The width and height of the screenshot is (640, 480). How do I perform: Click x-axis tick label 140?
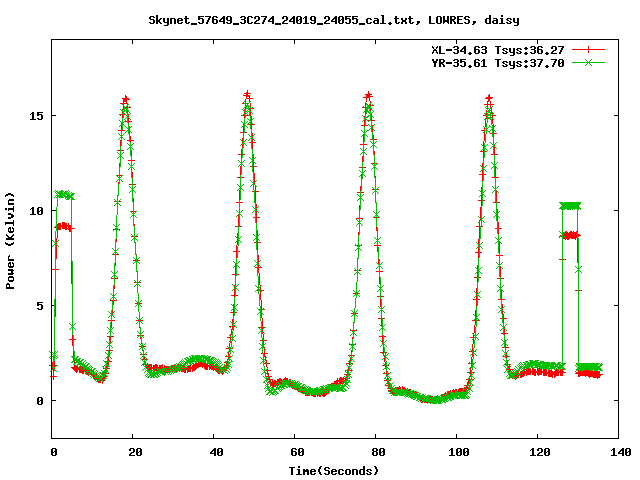point(621,452)
